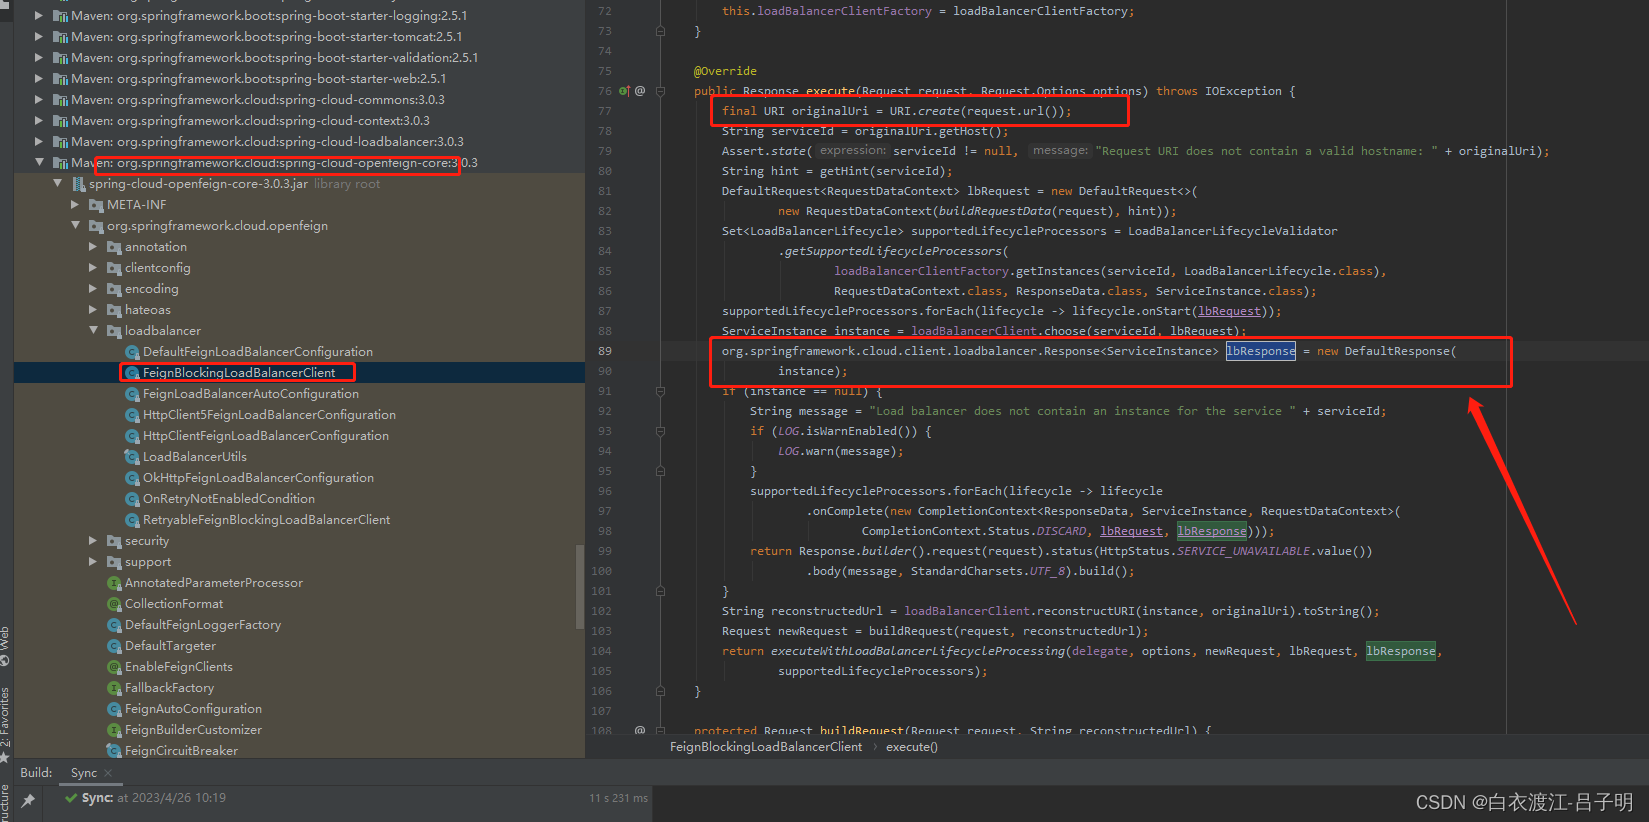
Task: Click the OkHttpFeignLoadBalancerConfiguration class icon
Action: pos(132,478)
